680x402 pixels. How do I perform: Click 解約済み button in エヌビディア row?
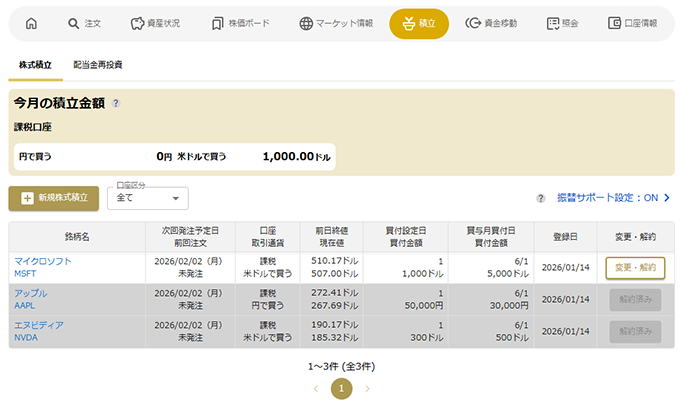(x=635, y=332)
